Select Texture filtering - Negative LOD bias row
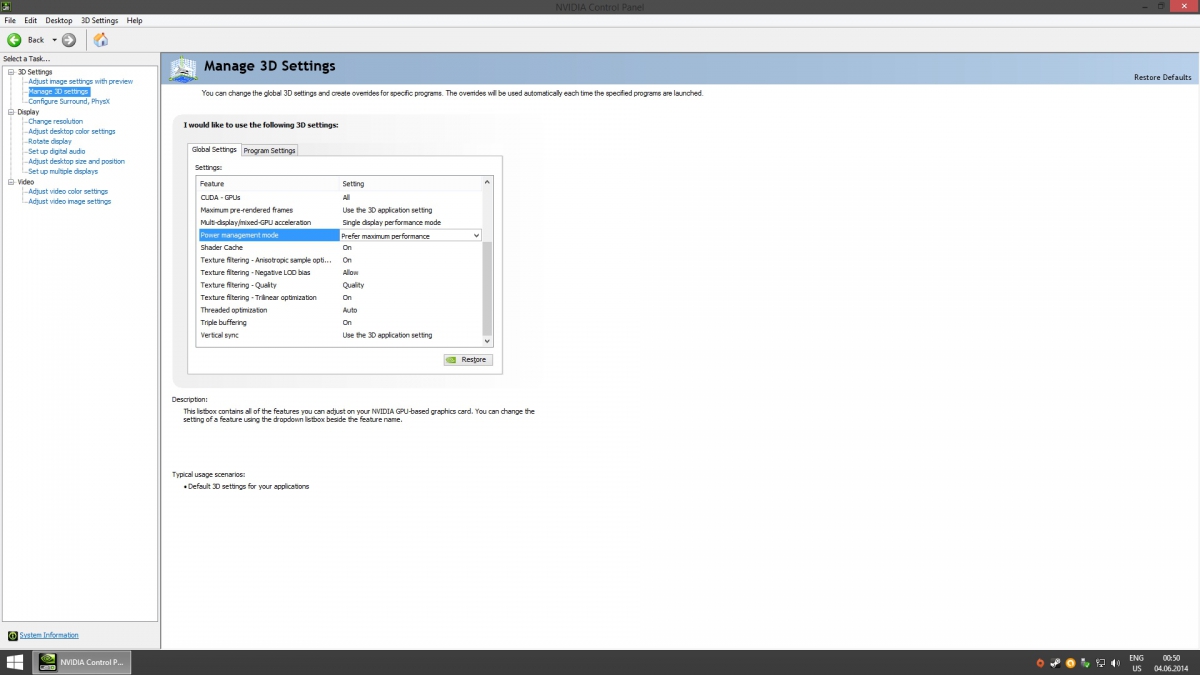The width and height of the screenshot is (1200, 675). (x=340, y=272)
